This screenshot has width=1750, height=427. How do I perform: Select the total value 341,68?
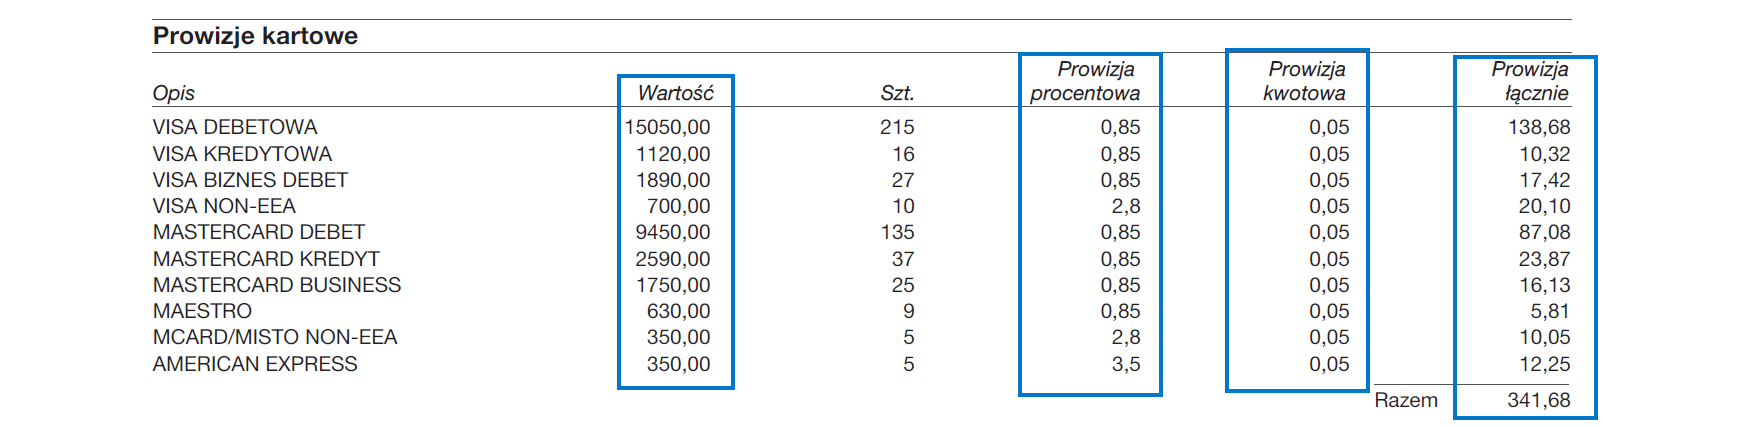point(1538,400)
